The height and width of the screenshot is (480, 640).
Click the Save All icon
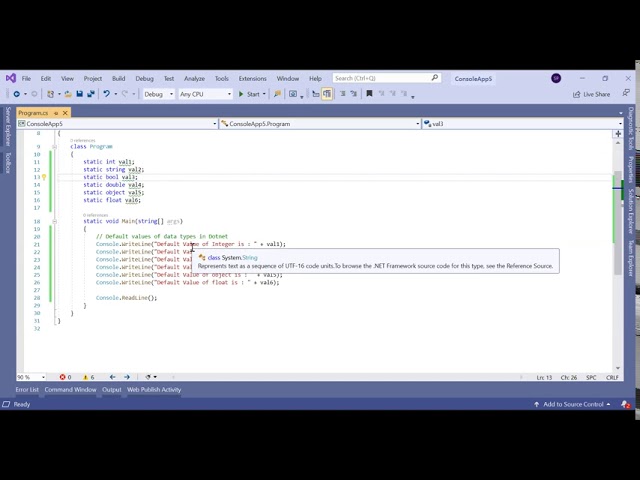coord(91,94)
